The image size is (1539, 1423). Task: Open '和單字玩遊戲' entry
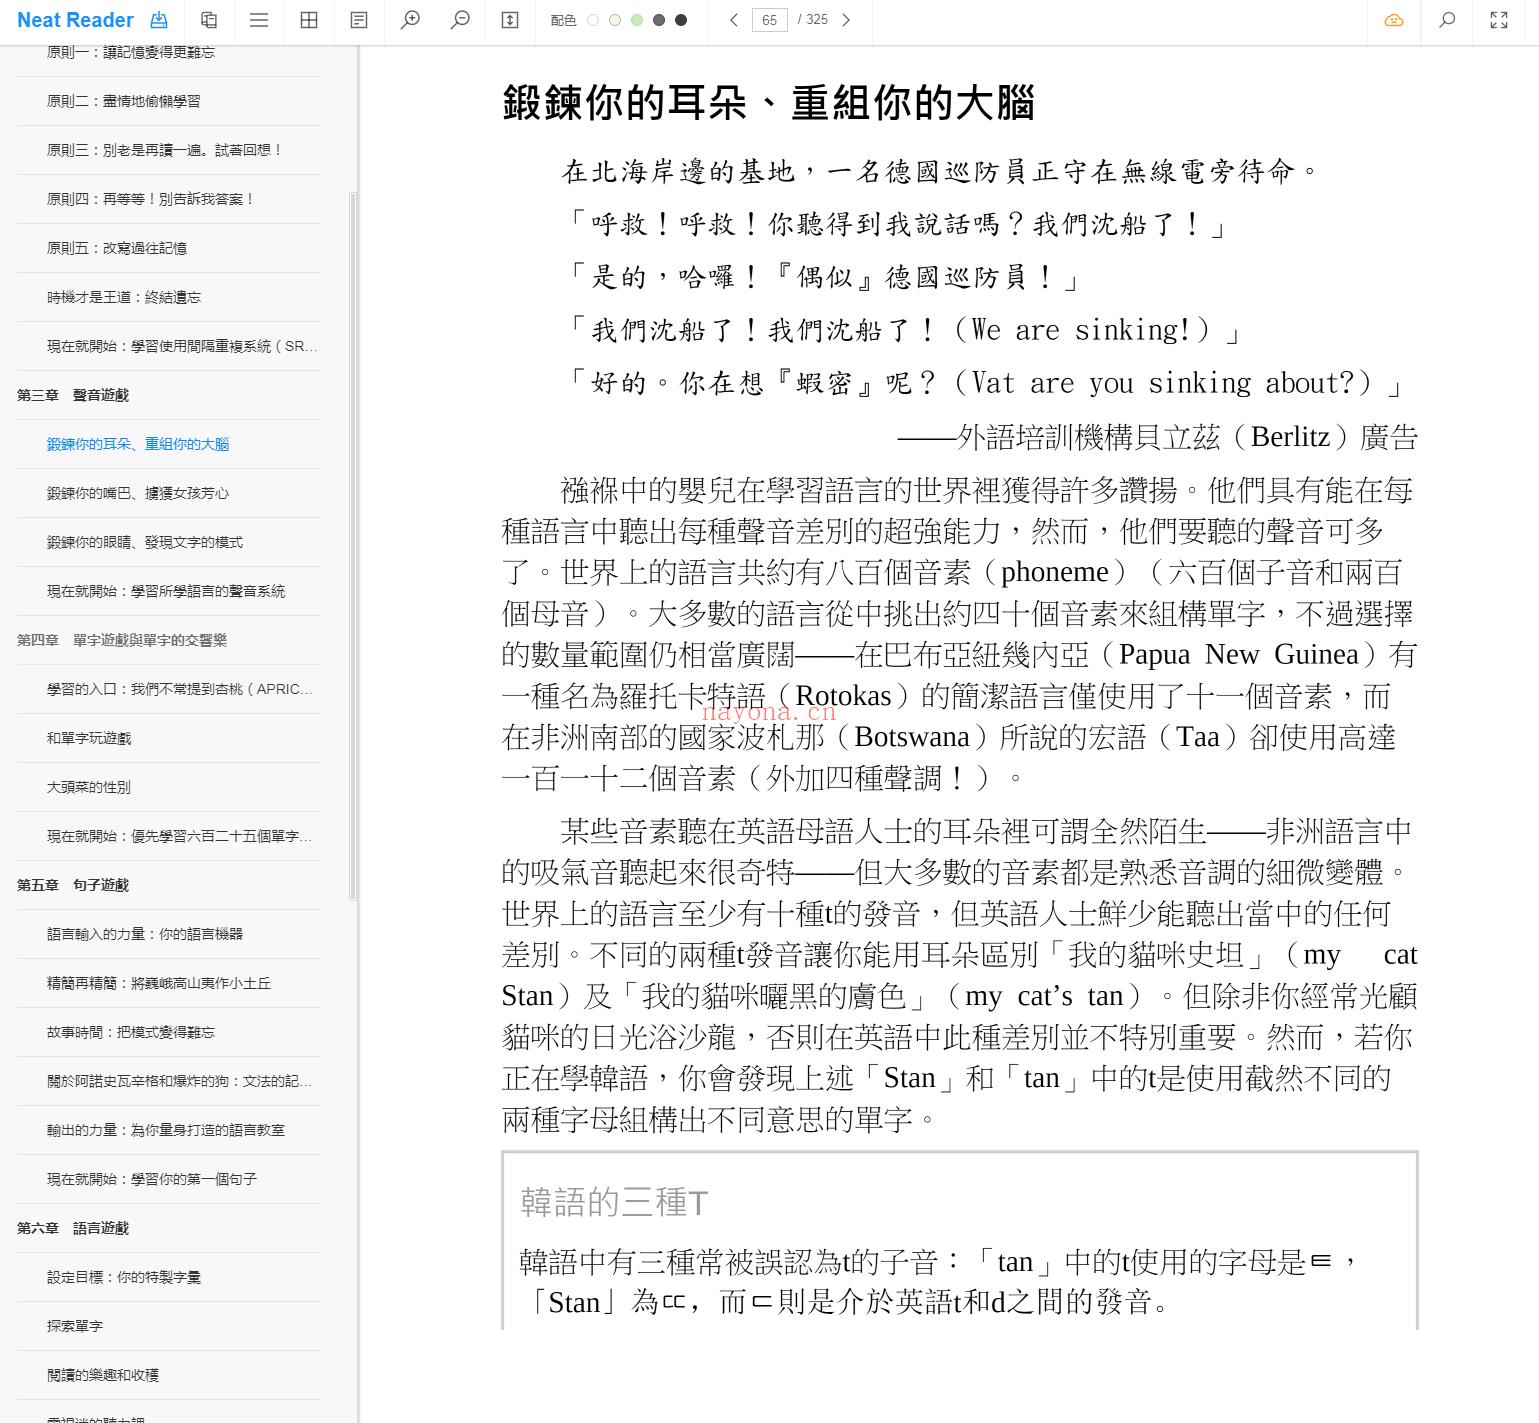(x=89, y=738)
